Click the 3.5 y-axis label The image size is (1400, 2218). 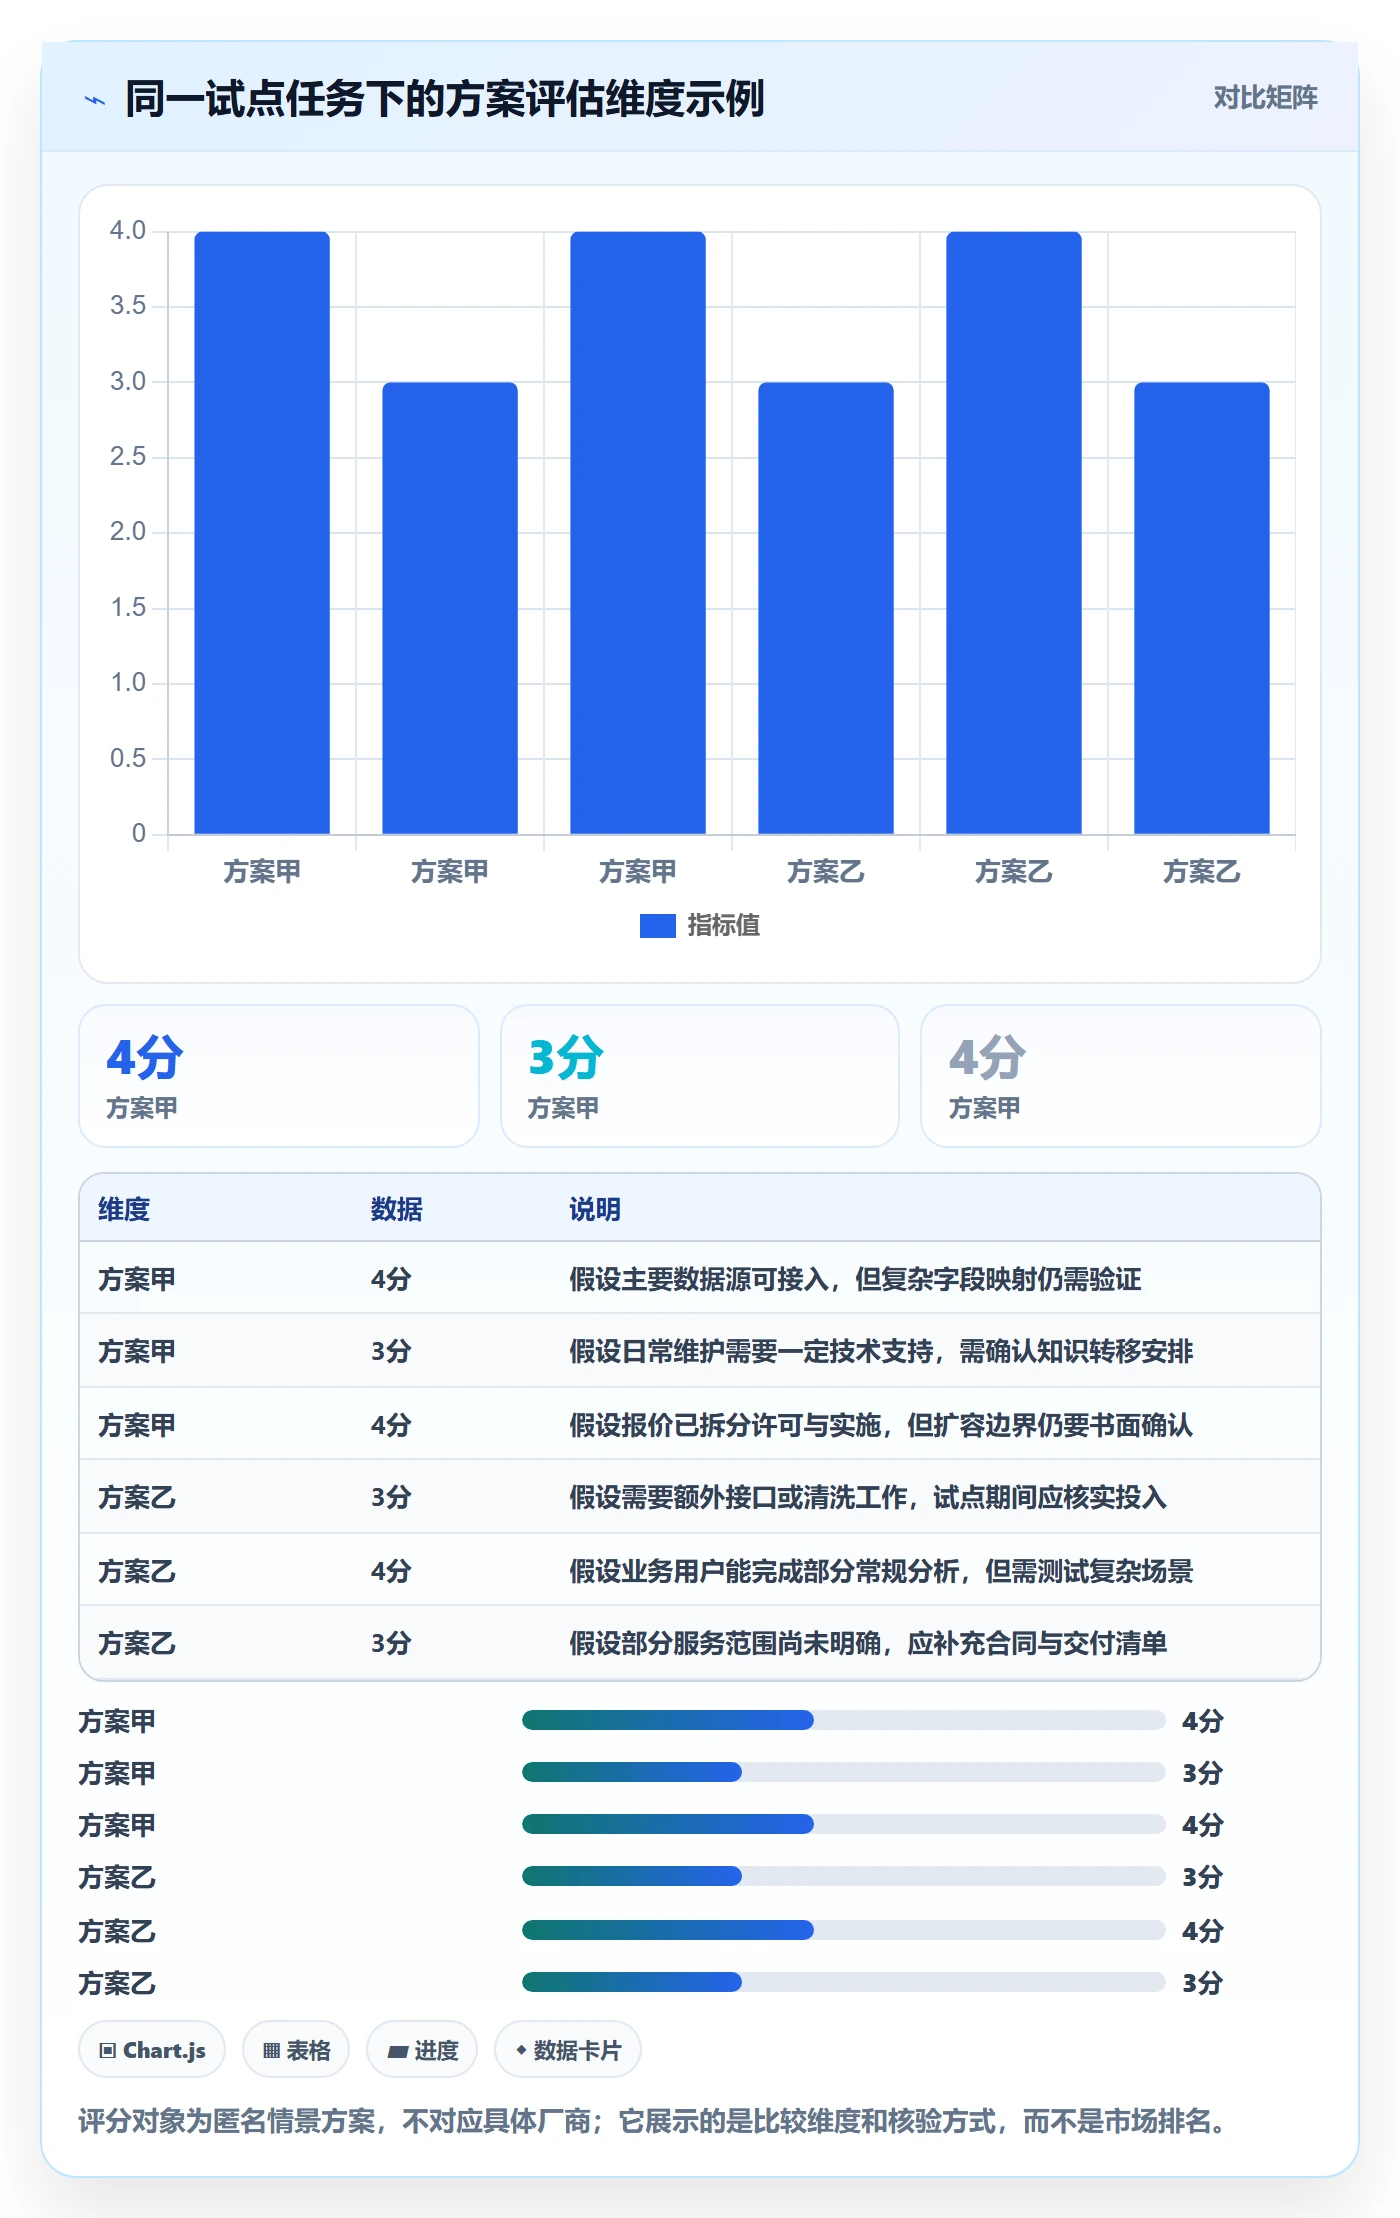(x=128, y=306)
